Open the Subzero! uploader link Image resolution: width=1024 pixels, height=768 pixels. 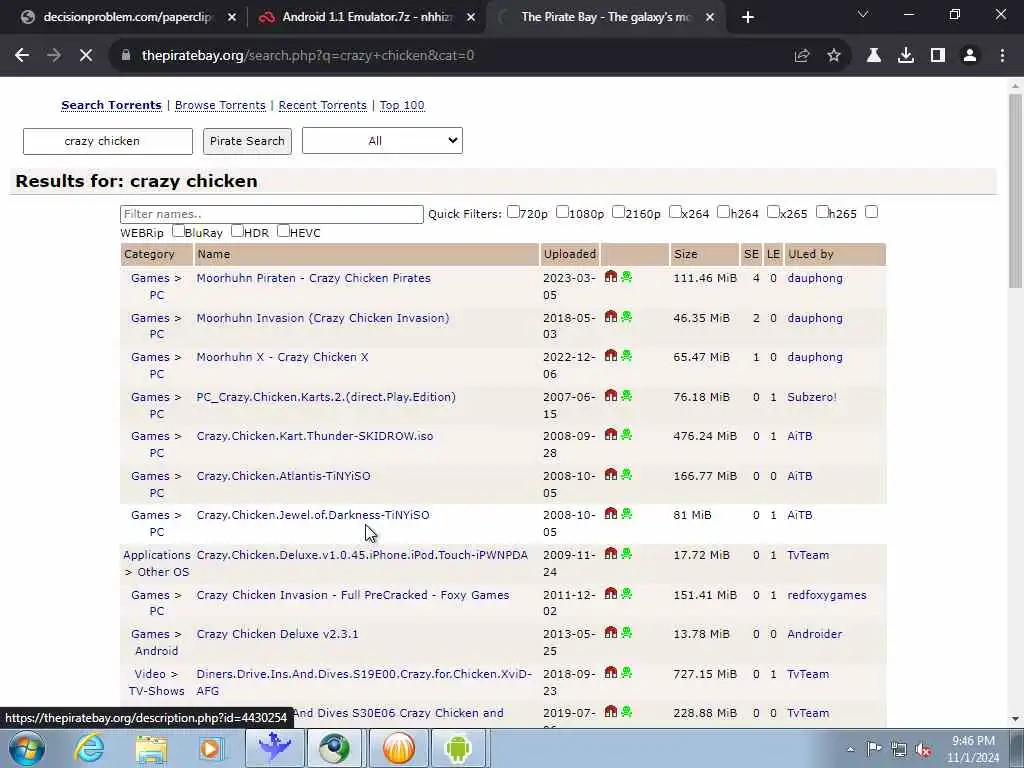coord(812,397)
